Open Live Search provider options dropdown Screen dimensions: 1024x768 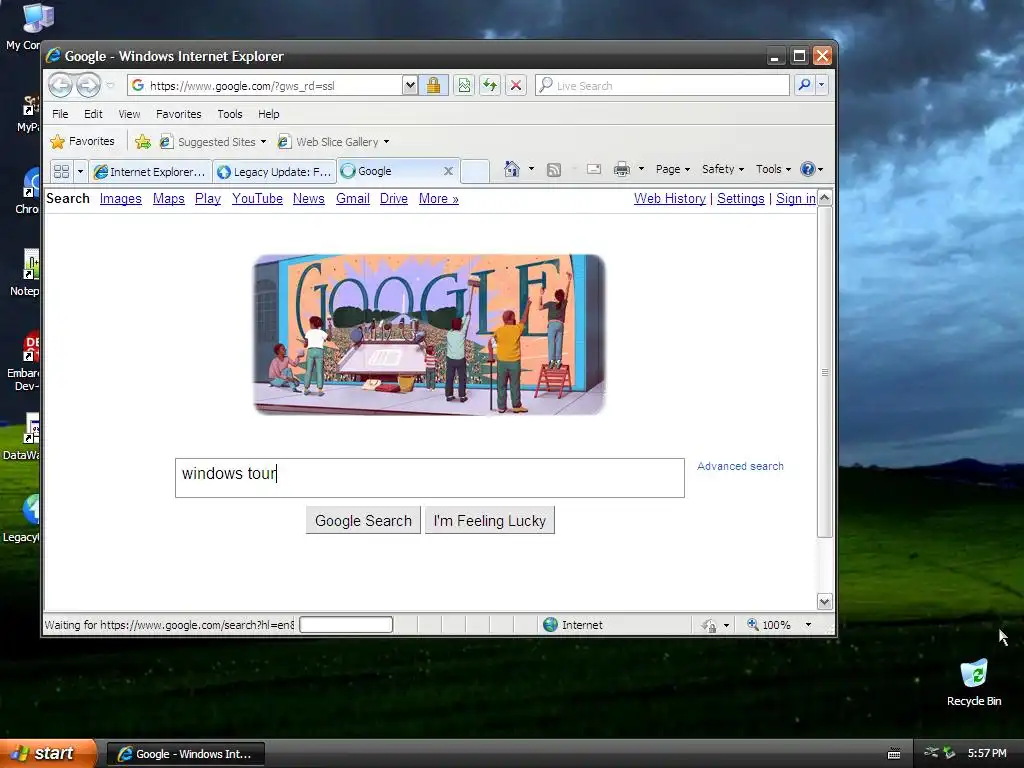tap(822, 85)
